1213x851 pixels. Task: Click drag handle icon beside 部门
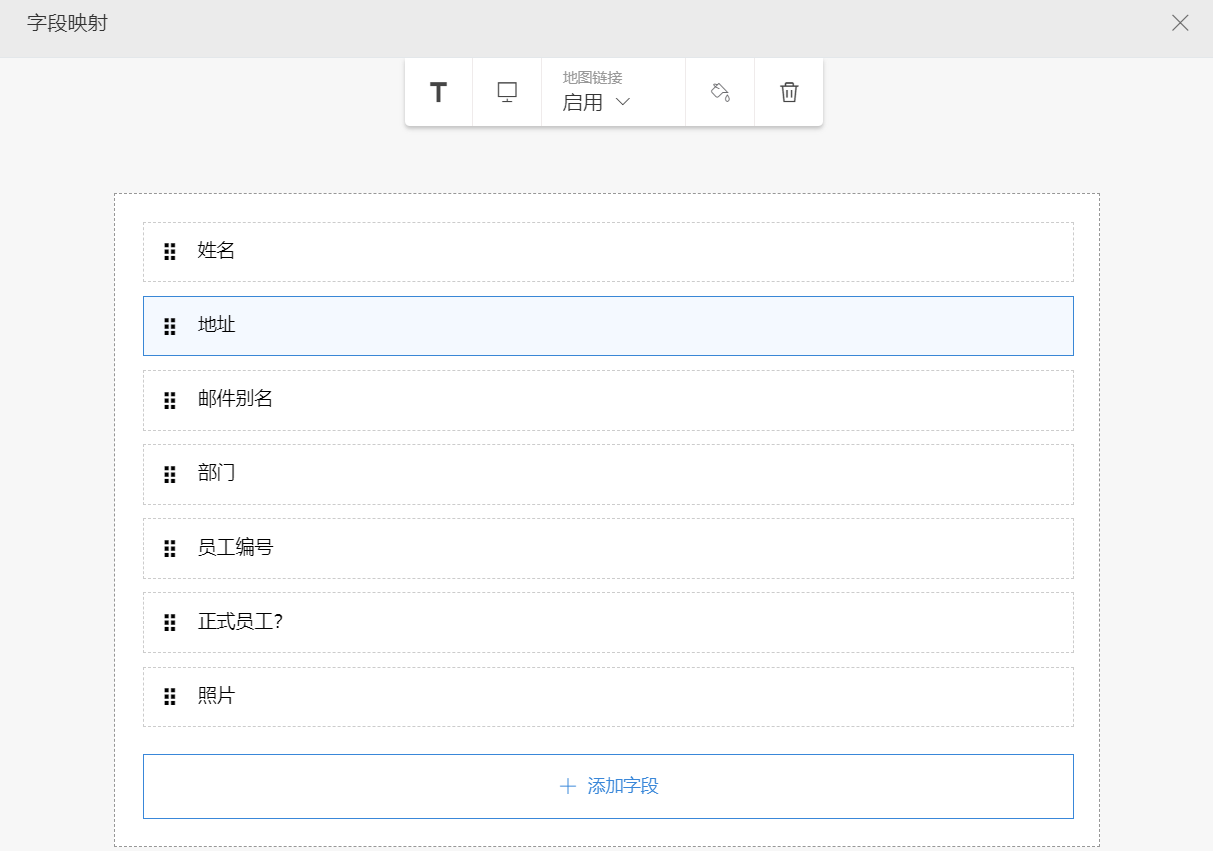coord(170,474)
